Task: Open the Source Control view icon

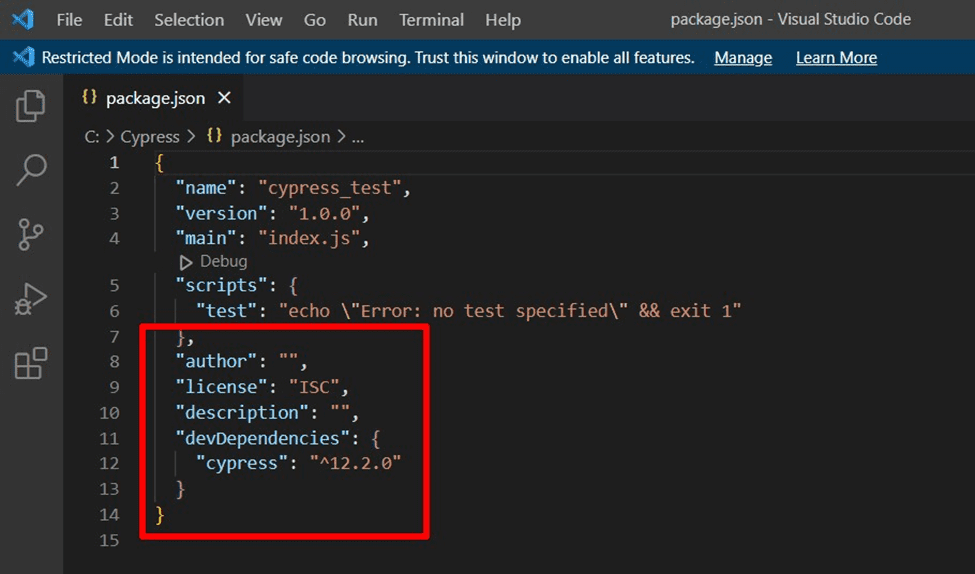Action: click(31, 234)
